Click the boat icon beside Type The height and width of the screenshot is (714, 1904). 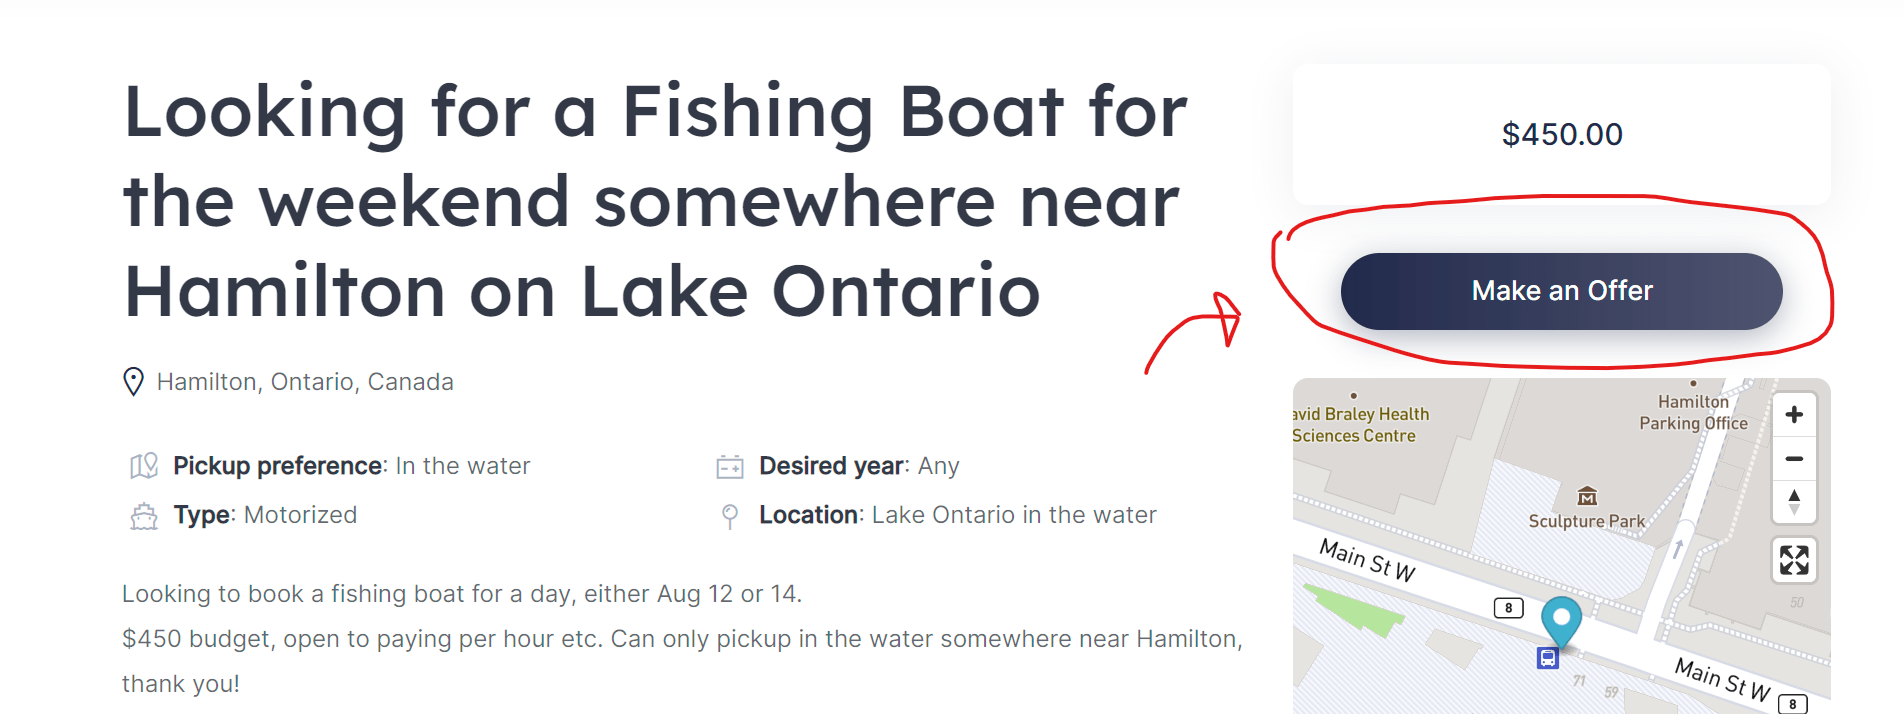click(144, 516)
